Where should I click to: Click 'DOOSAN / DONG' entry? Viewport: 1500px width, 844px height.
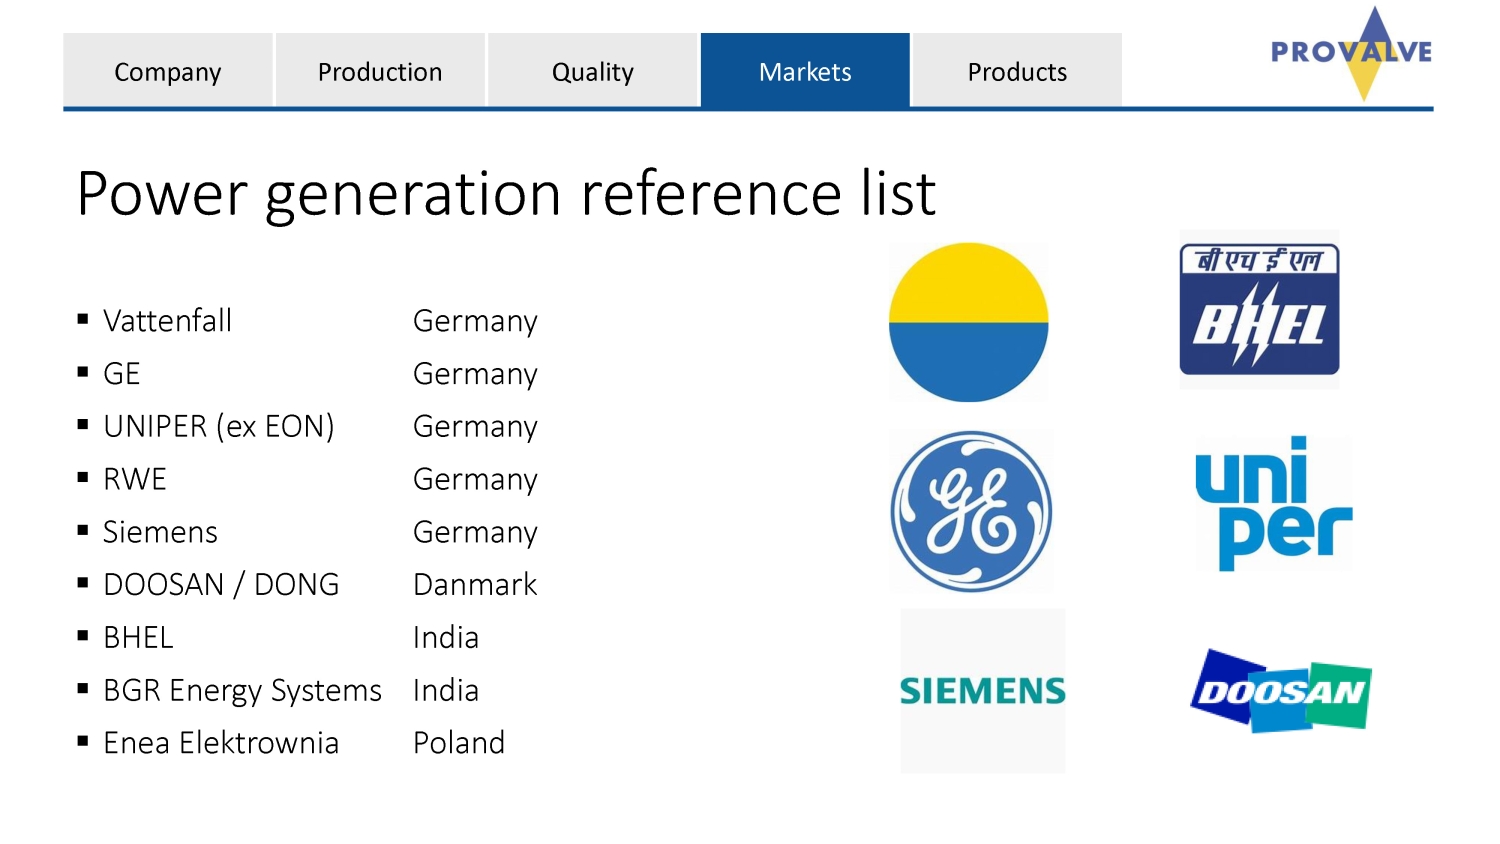click(221, 585)
